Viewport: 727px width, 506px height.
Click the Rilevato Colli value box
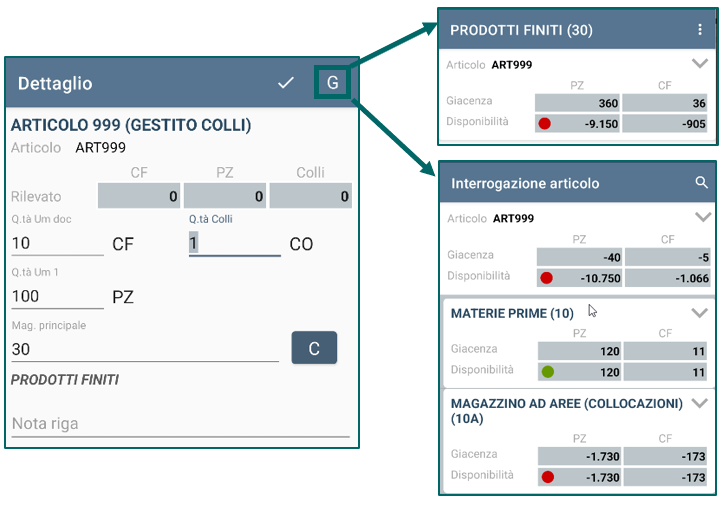pyautogui.click(x=311, y=196)
